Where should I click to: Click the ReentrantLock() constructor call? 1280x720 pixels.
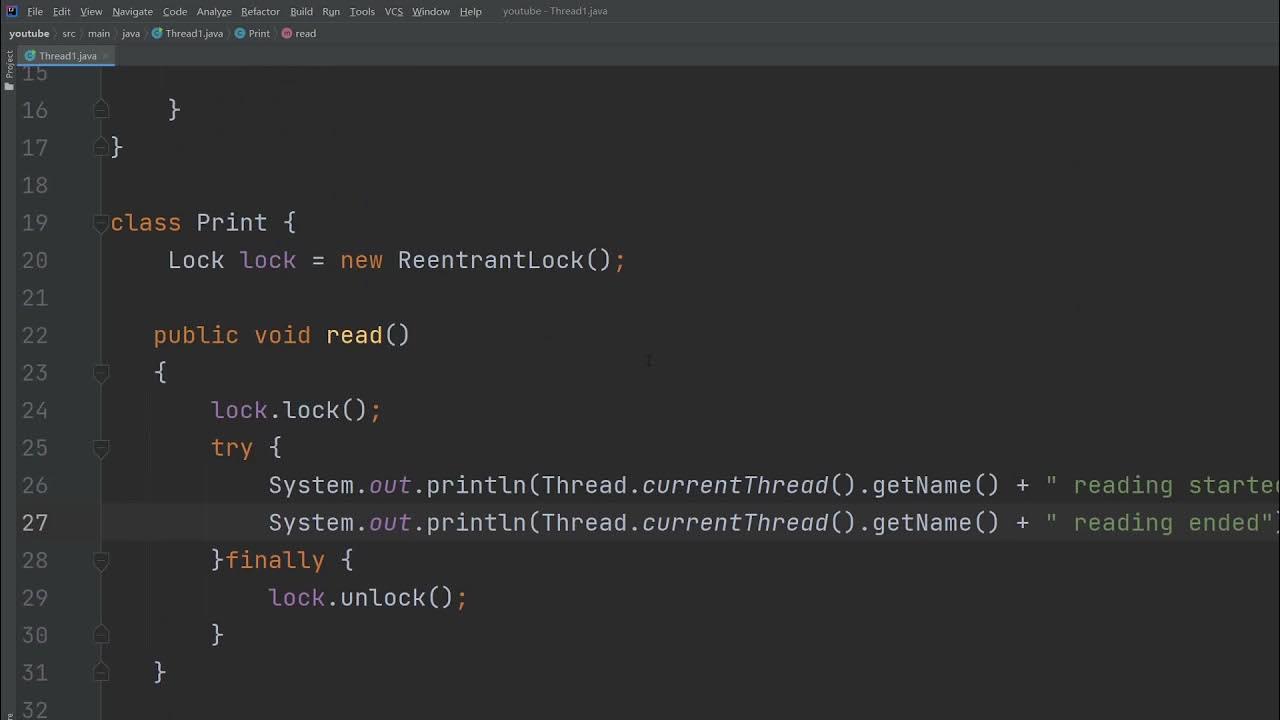coord(504,260)
